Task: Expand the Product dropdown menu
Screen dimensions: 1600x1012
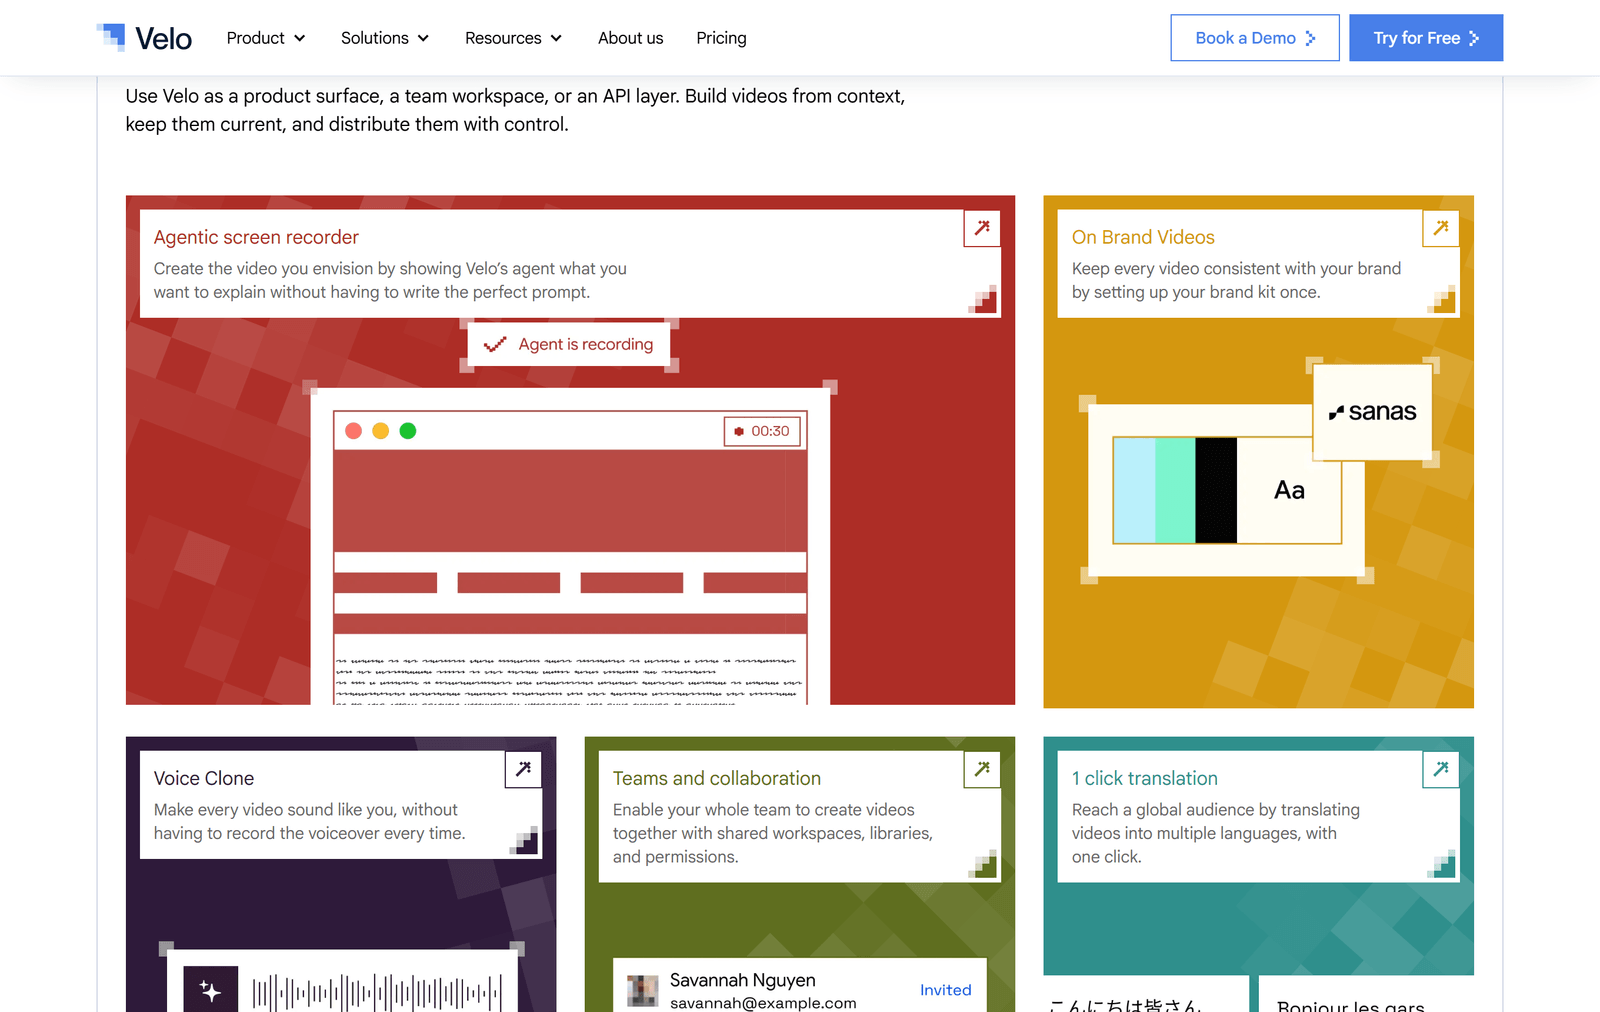Action: point(266,38)
